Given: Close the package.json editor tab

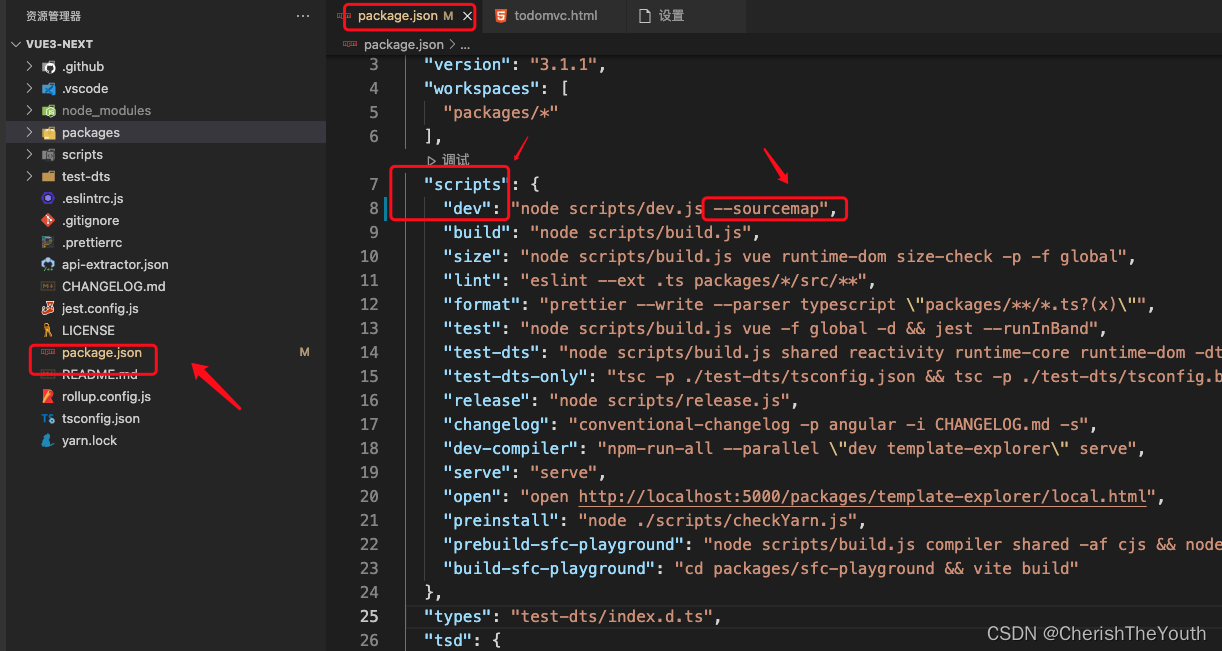Looking at the screenshot, I should [x=467, y=16].
